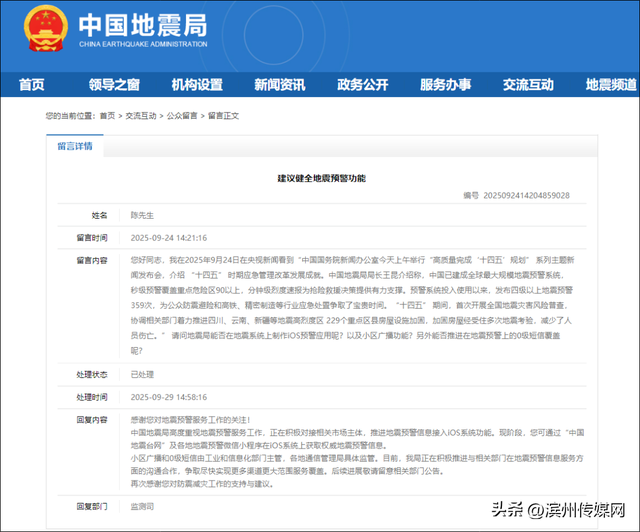Click the status value 已处理
The width and height of the screenshot is (640, 532).
click(142, 374)
